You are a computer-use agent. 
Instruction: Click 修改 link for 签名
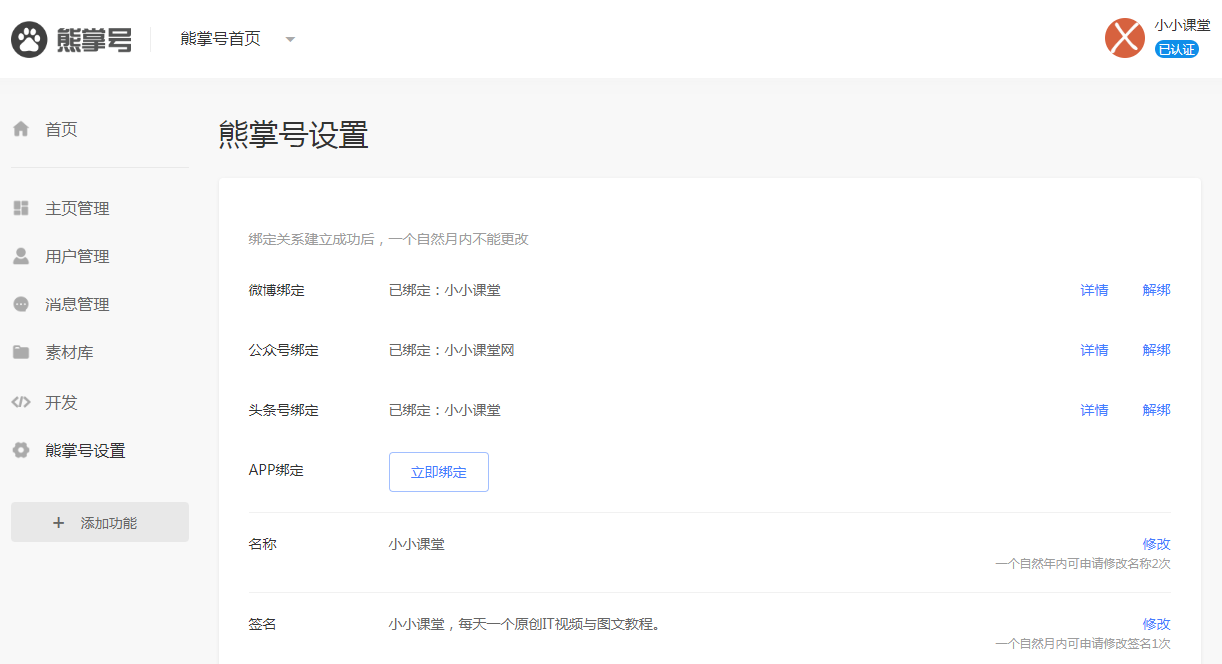click(x=1157, y=624)
